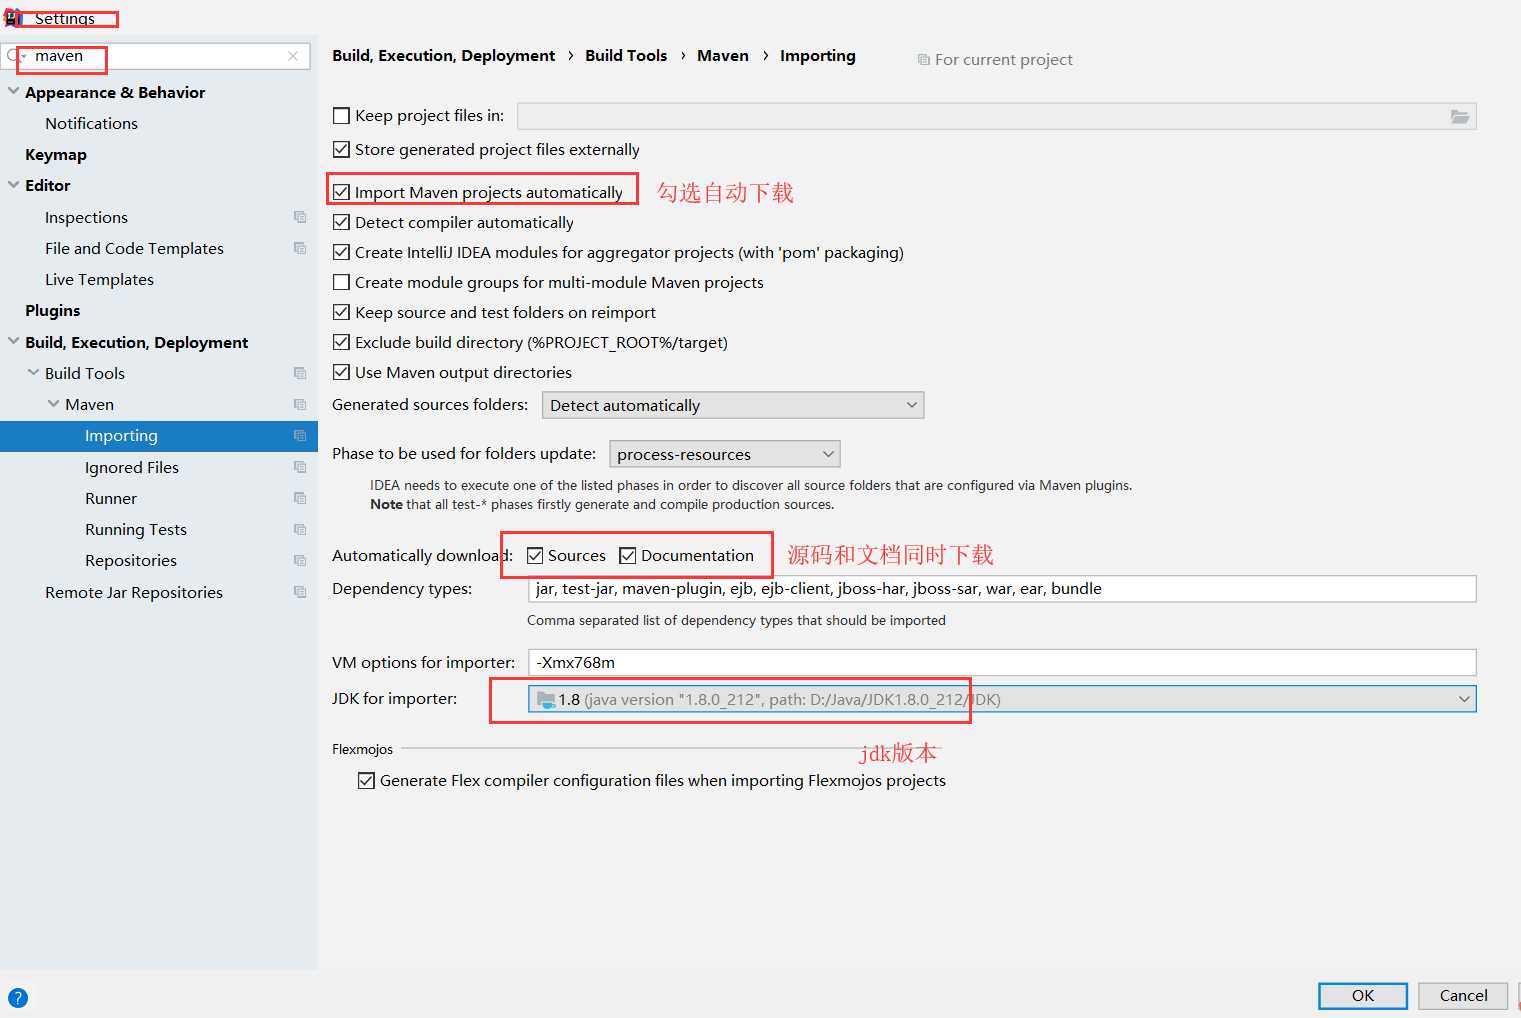The image size is (1521, 1018).
Task: Collapse the Maven tree node
Action: point(53,403)
